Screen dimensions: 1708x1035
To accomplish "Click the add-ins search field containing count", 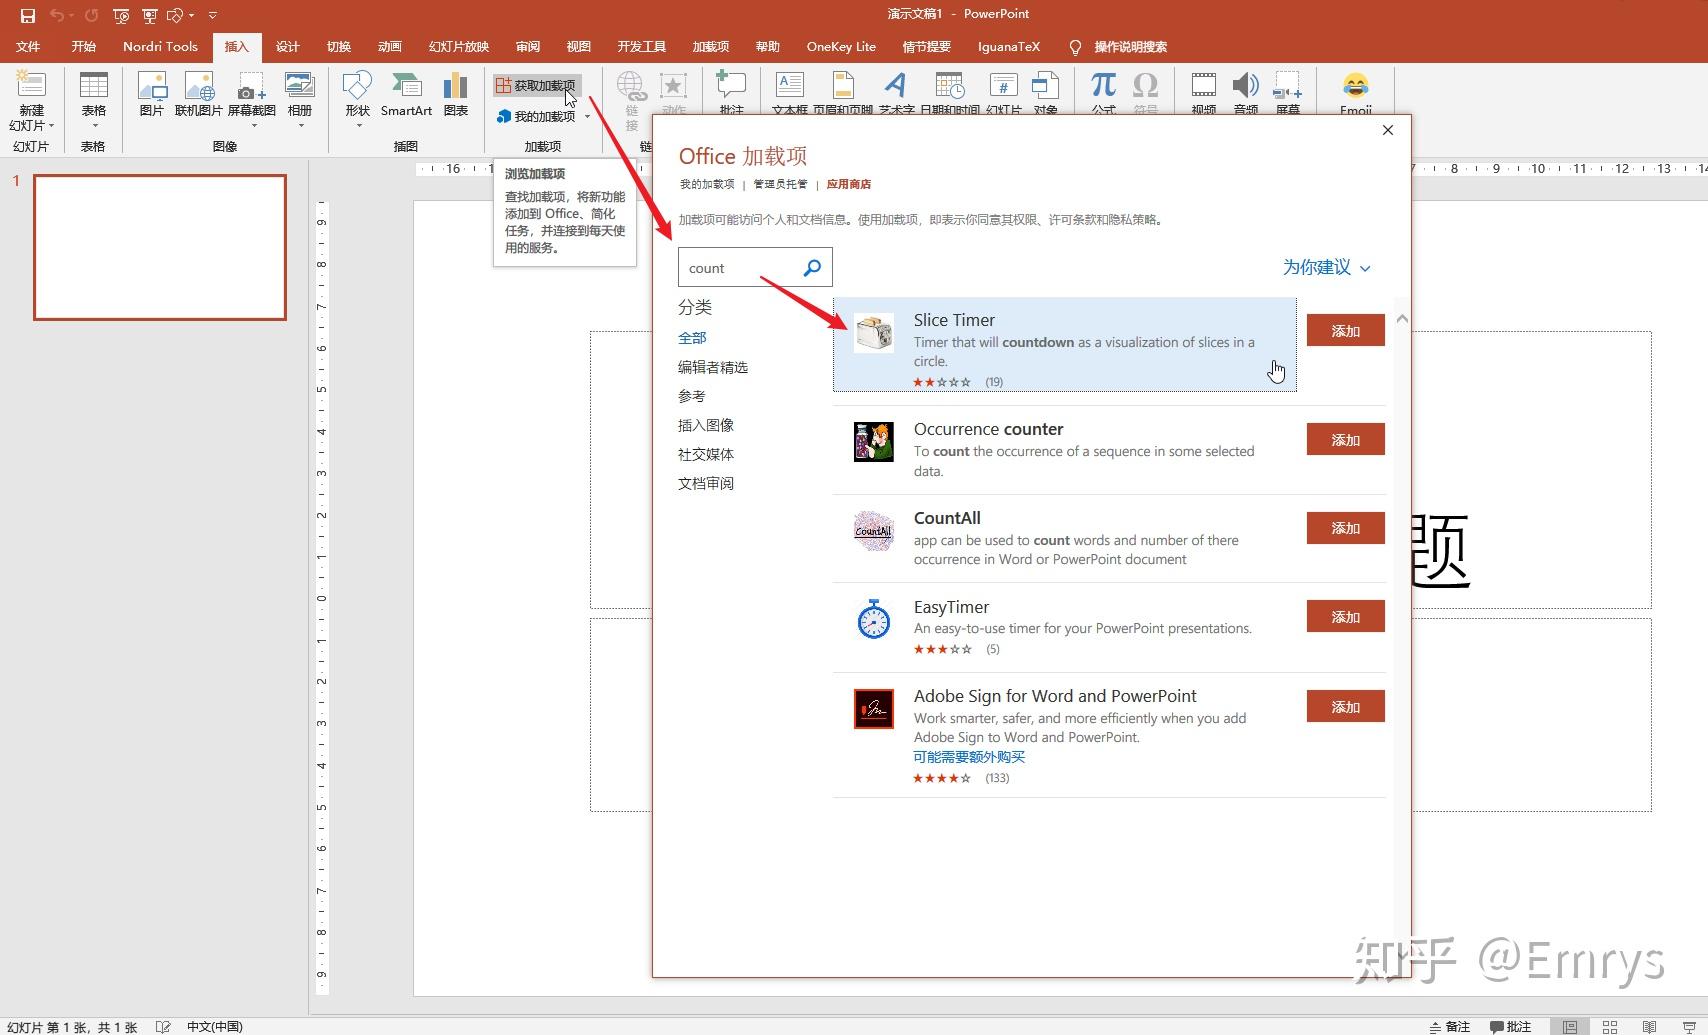I will [x=755, y=268].
